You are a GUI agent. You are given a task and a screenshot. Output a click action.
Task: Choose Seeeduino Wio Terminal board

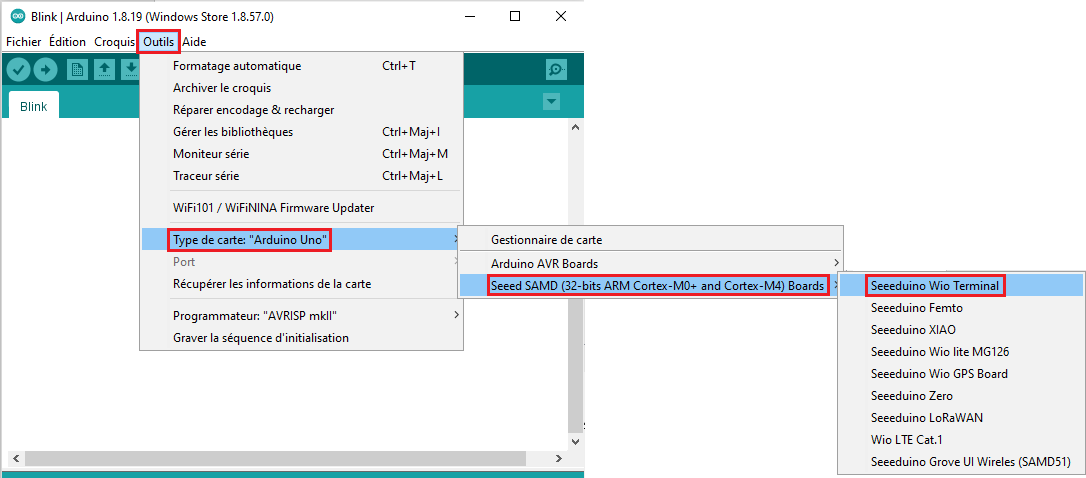pos(961,285)
